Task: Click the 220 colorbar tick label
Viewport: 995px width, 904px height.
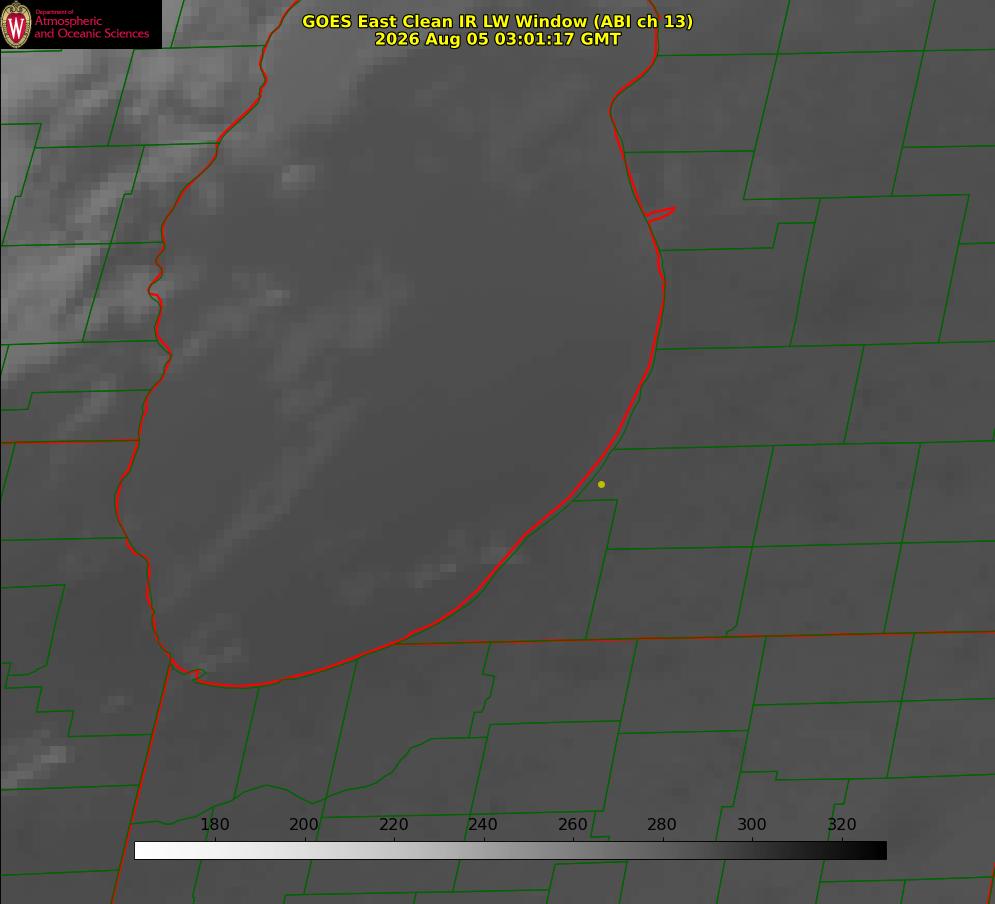Action: coord(393,824)
